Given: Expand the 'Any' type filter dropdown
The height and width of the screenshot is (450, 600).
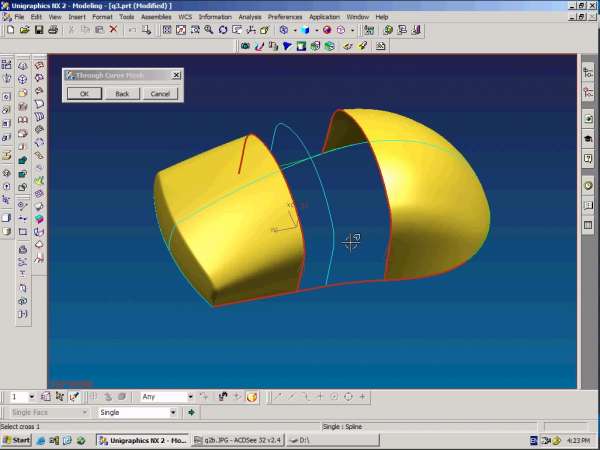Looking at the screenshot, I should click(x=190, y=397).
